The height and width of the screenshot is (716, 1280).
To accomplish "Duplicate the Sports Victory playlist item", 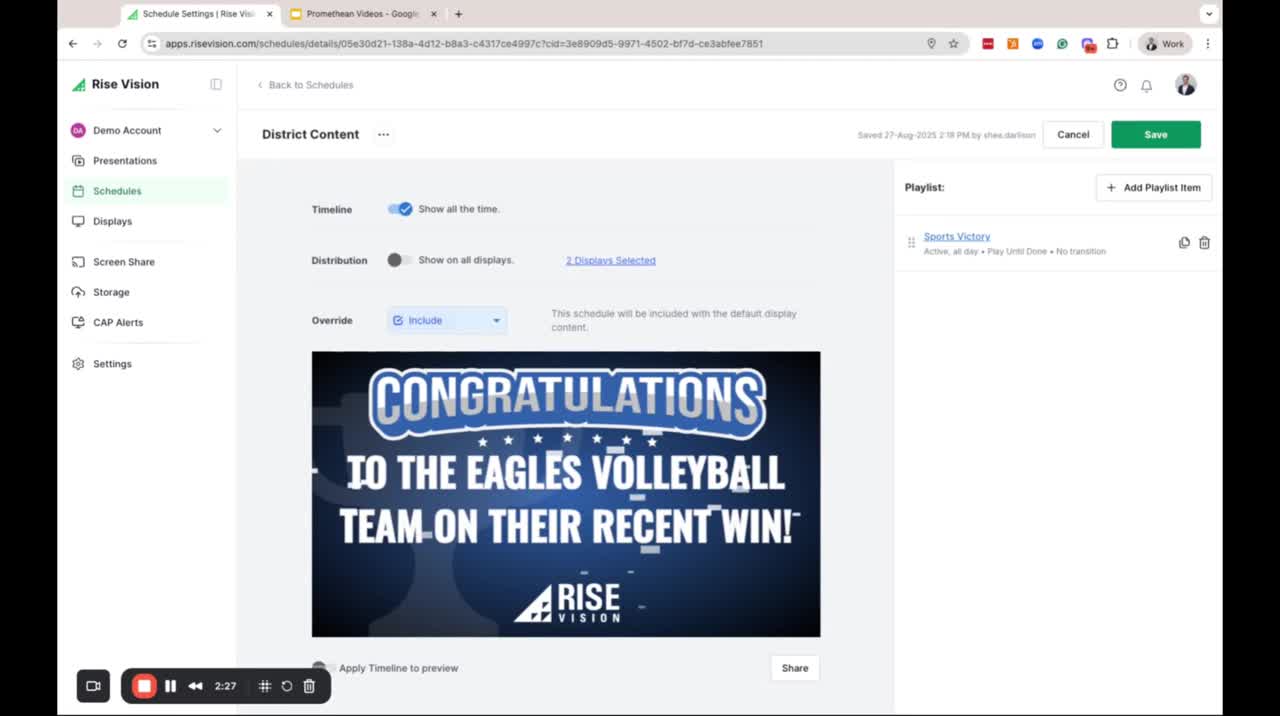I will (1184, 243).
